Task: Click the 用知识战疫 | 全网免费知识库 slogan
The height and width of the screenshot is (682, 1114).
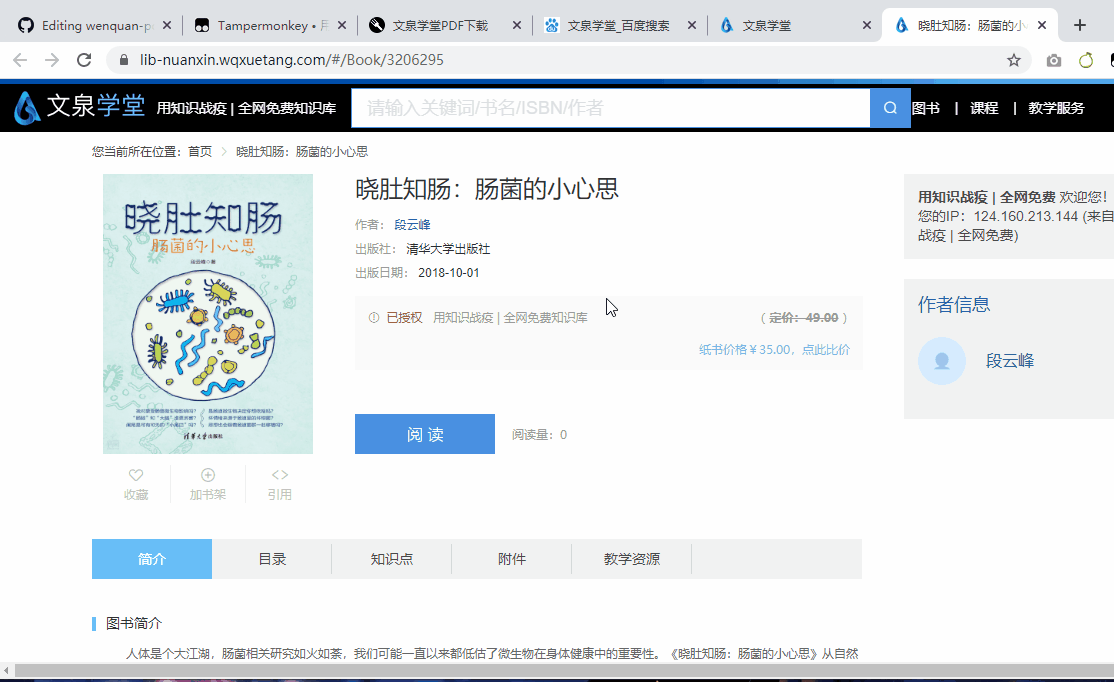Action: coord(246,108)
